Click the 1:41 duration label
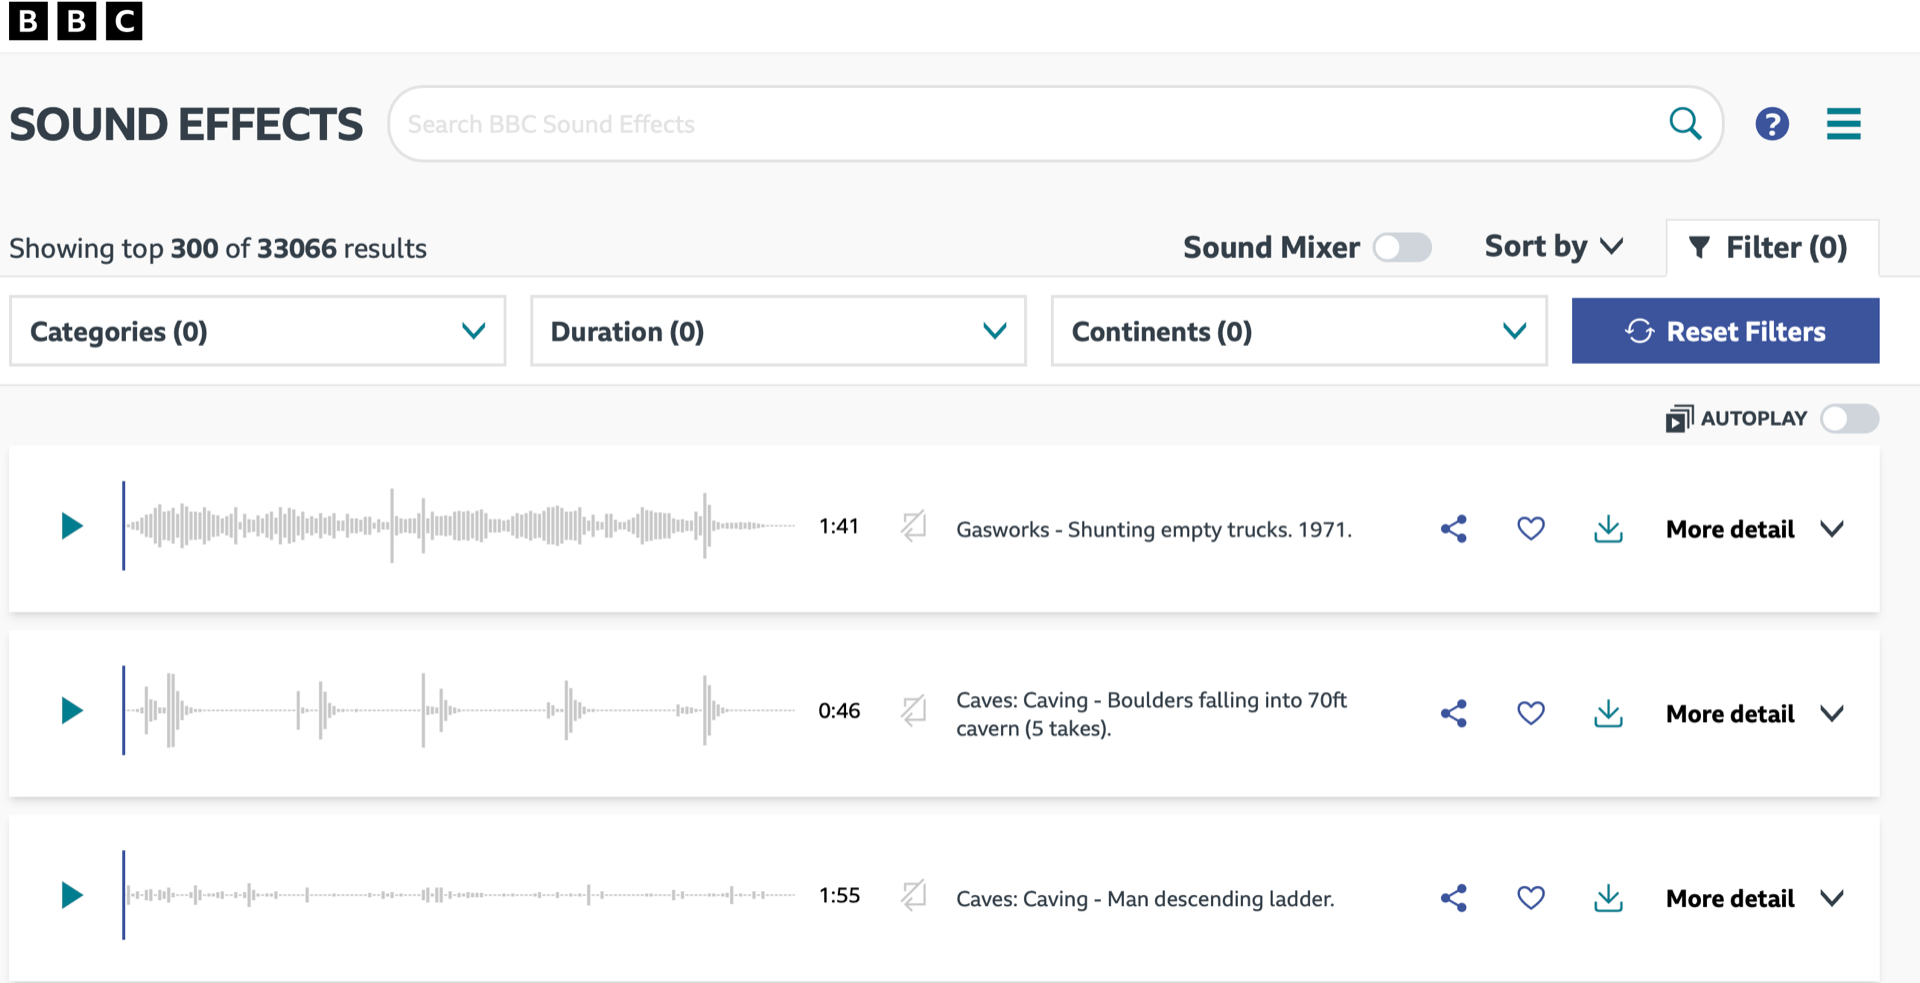Image resolution: width=1920 pixels, height=983 pixels. click(x=839, y=526)
